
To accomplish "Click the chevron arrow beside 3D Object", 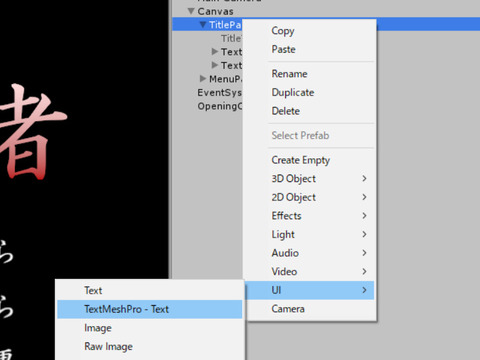I will pyautogui.click(x=364, y=179).
